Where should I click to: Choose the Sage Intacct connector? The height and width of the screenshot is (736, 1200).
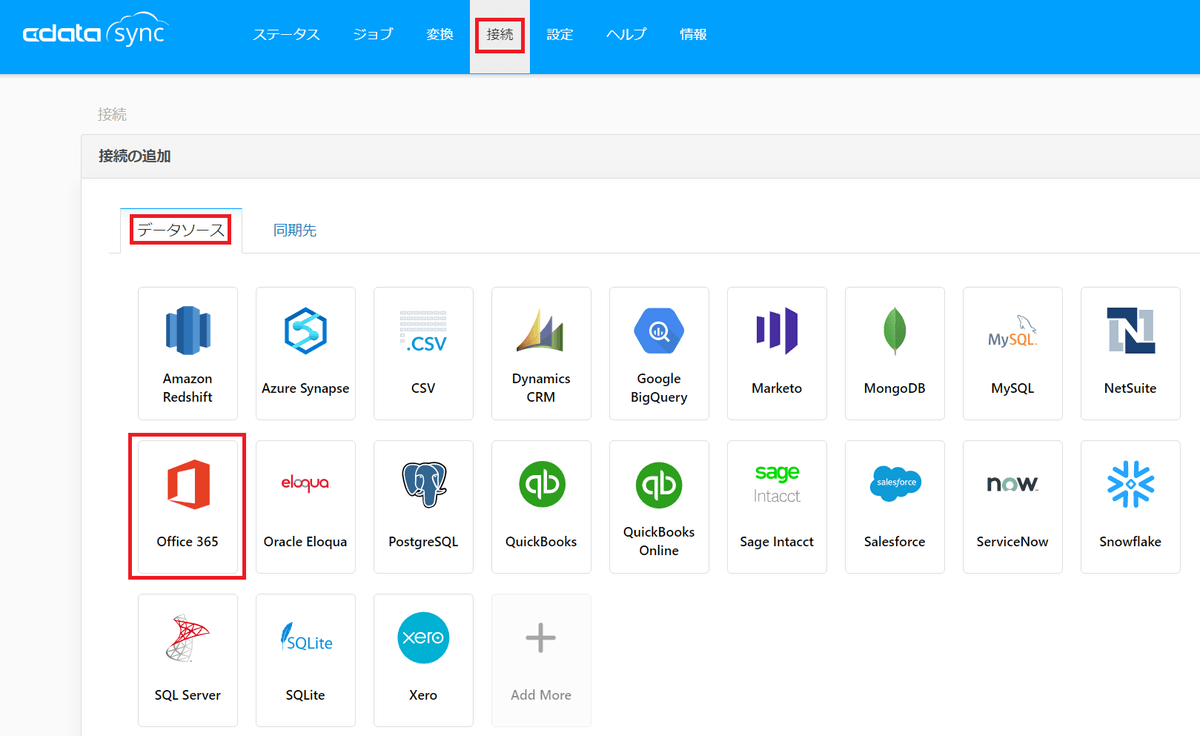click(777, 507)
